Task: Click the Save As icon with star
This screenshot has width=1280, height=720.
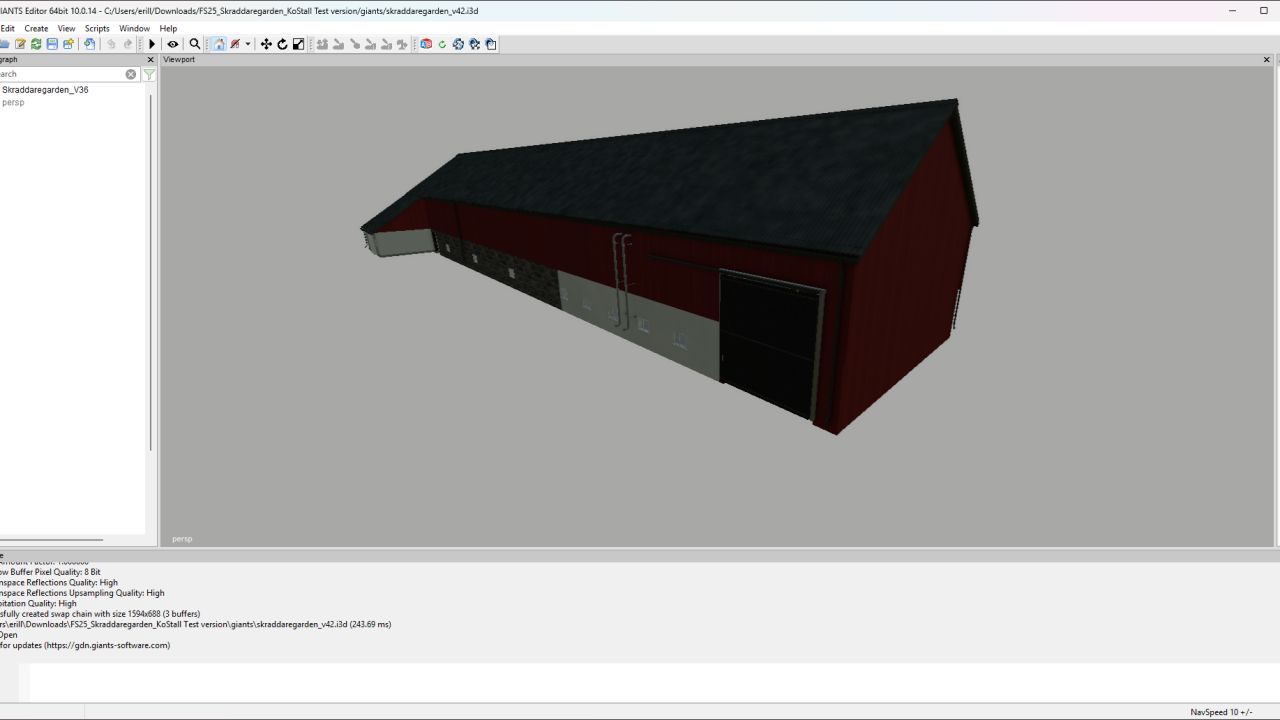Action: [x=68, y=44]
